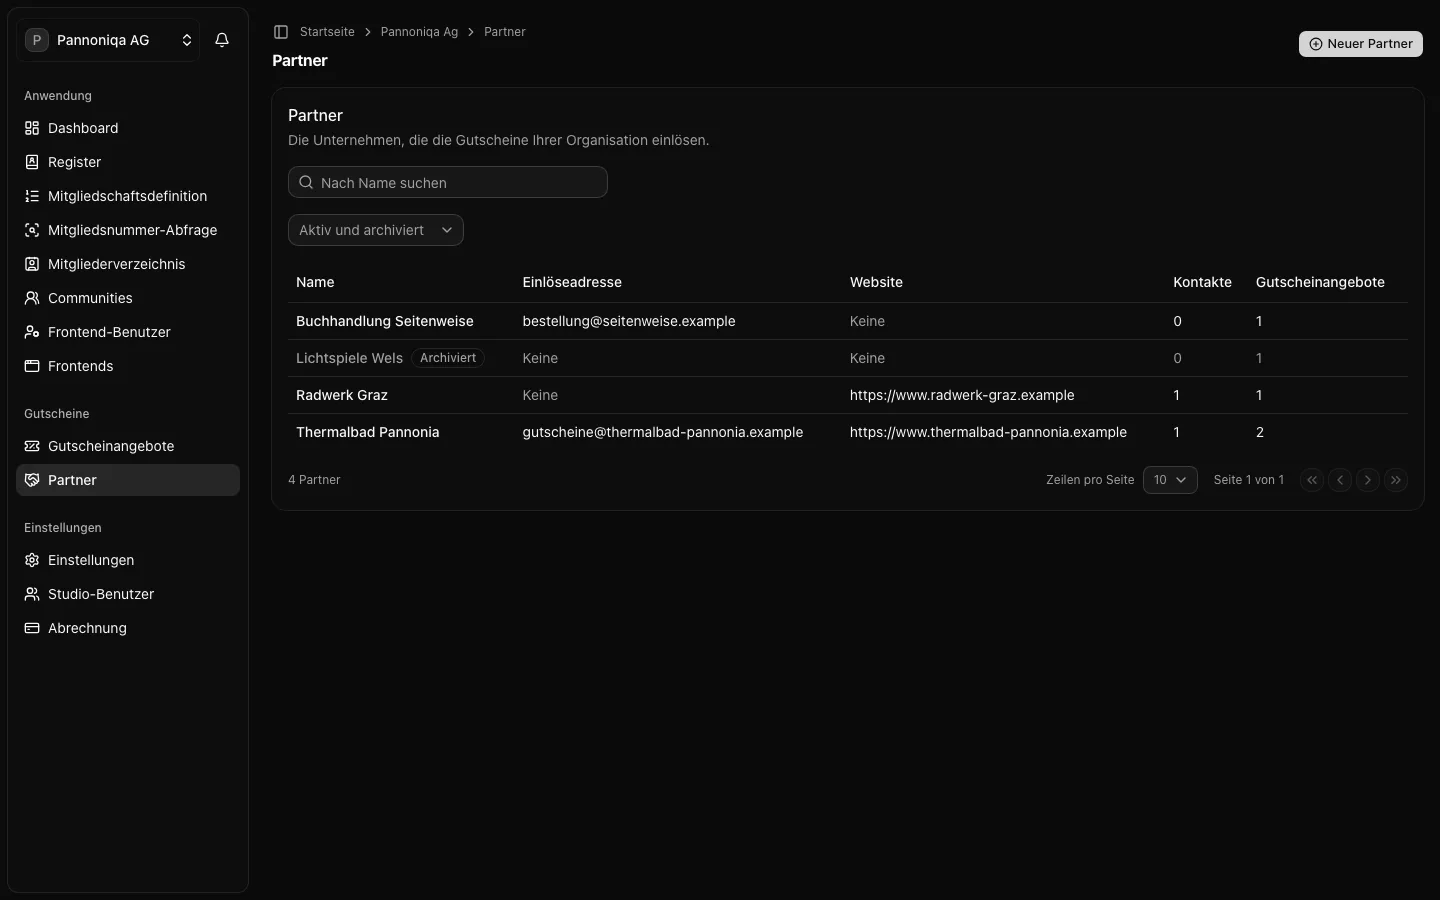Open the rows per page dropdown
Screen dimensions: 1440x900
tap(1170, 480)
